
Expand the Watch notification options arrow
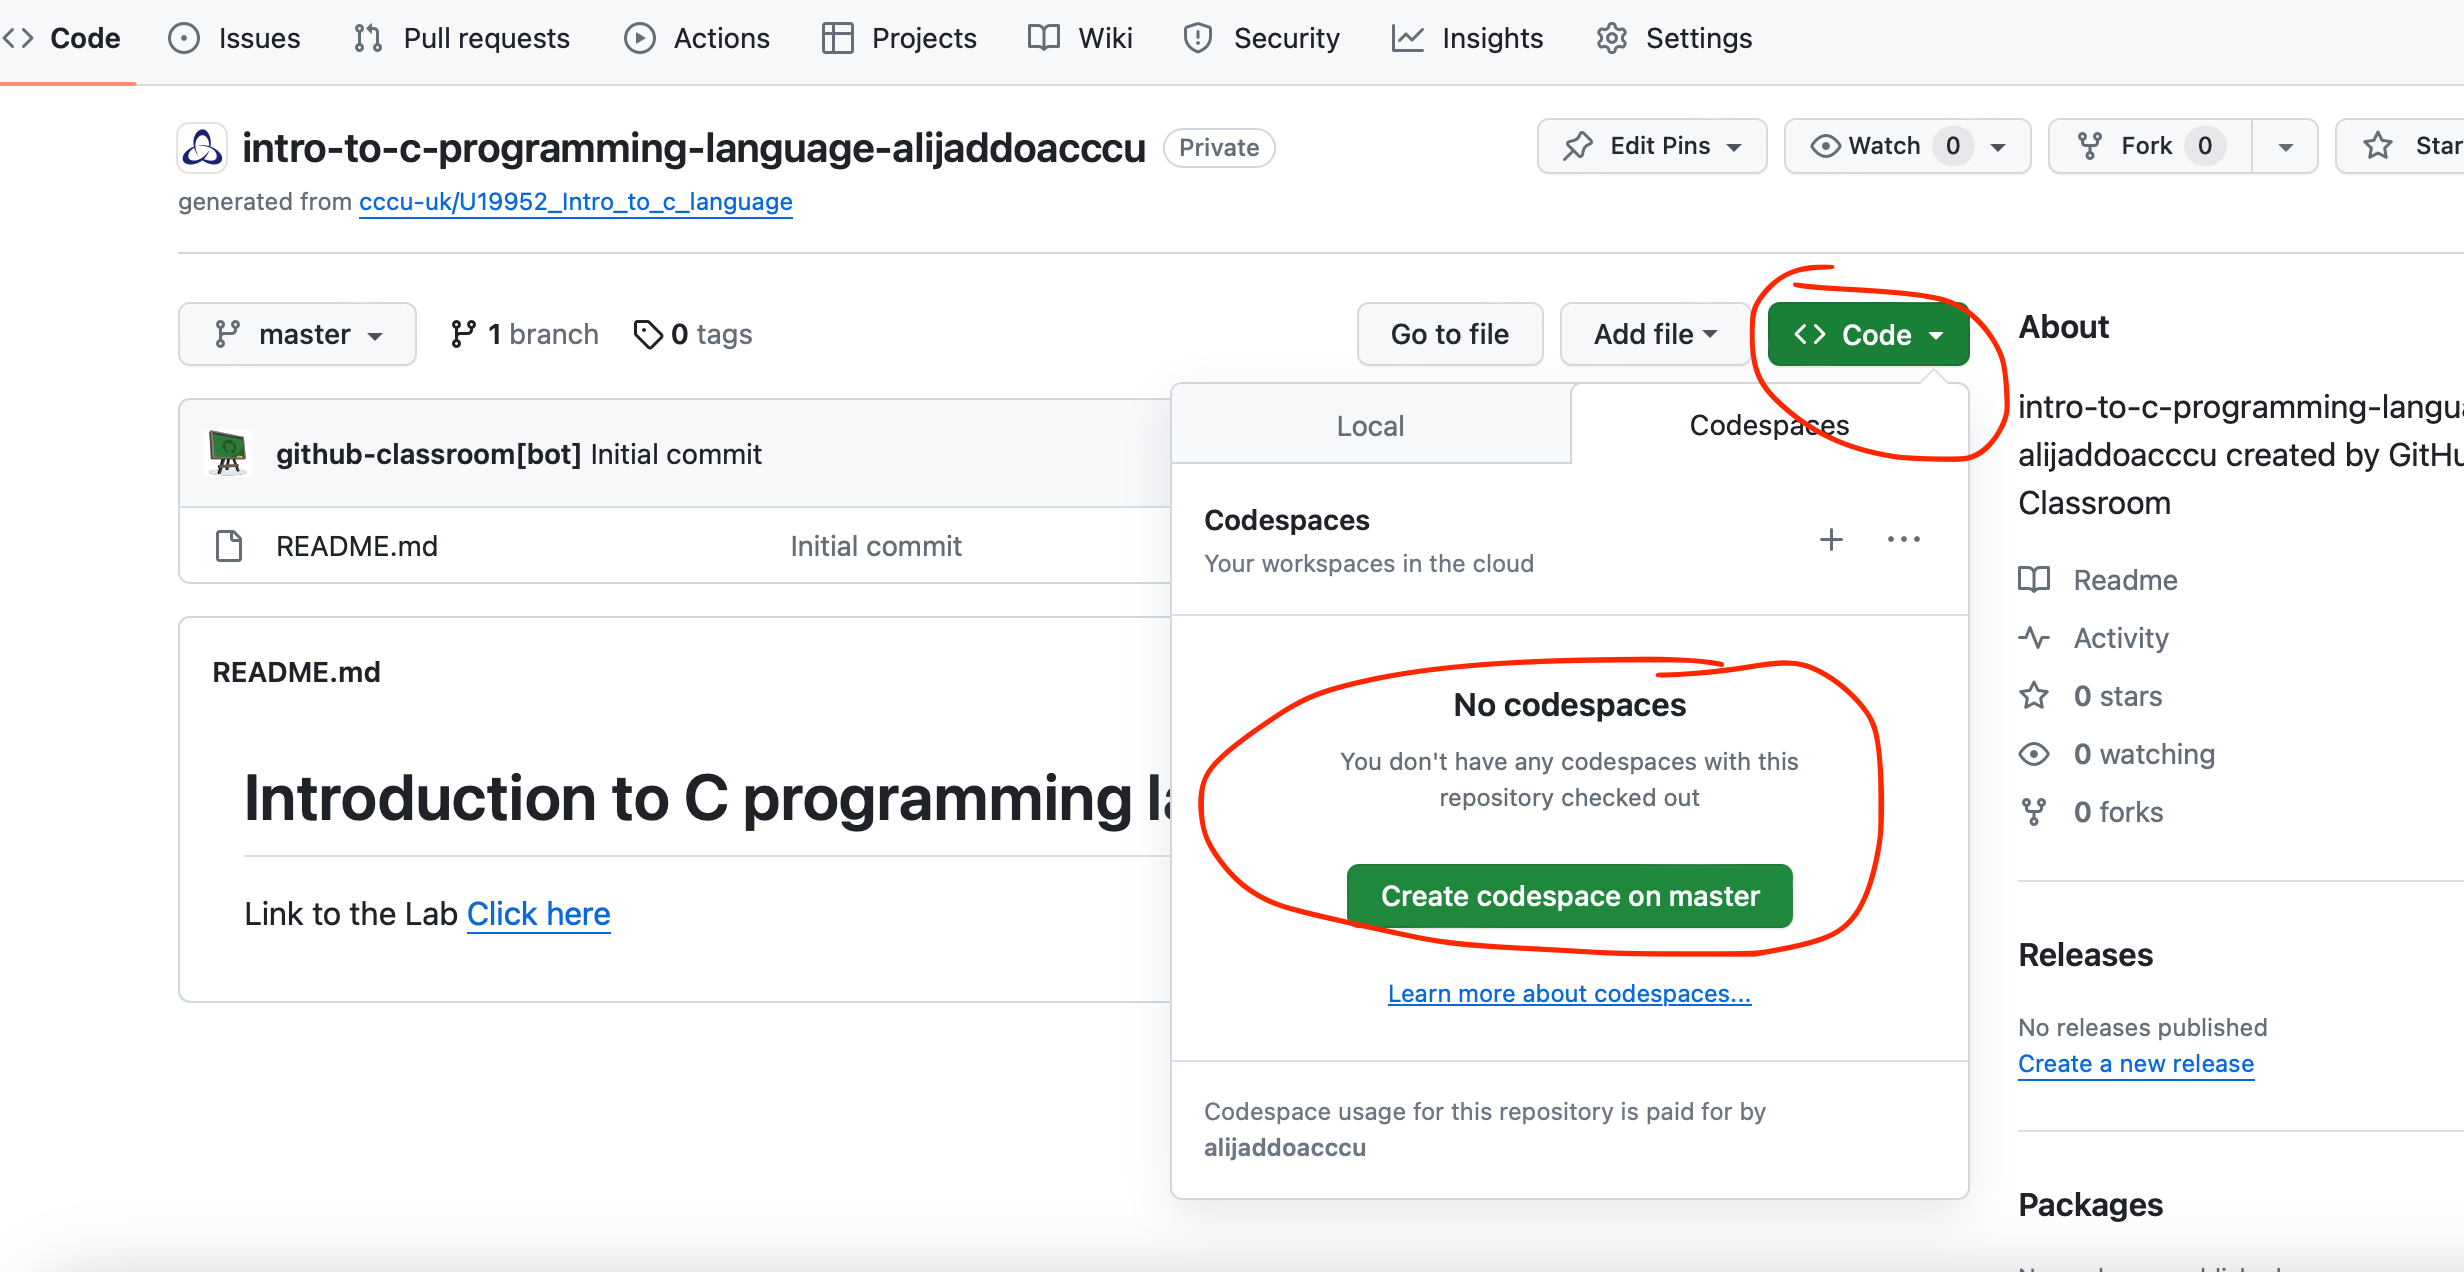(x=1999, y=146)
